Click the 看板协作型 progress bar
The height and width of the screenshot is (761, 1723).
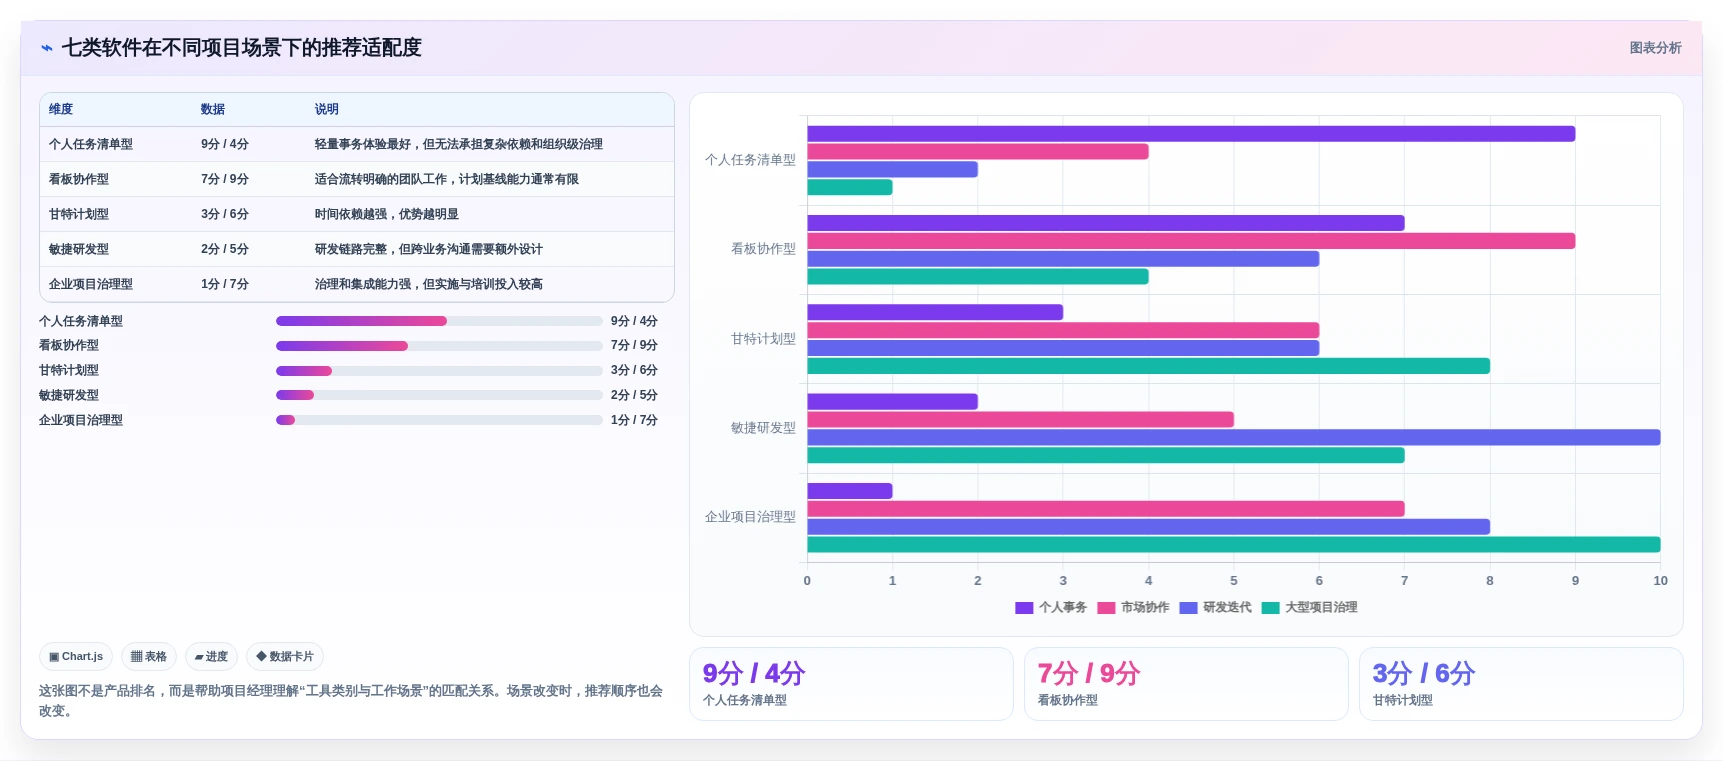point(439,346)
